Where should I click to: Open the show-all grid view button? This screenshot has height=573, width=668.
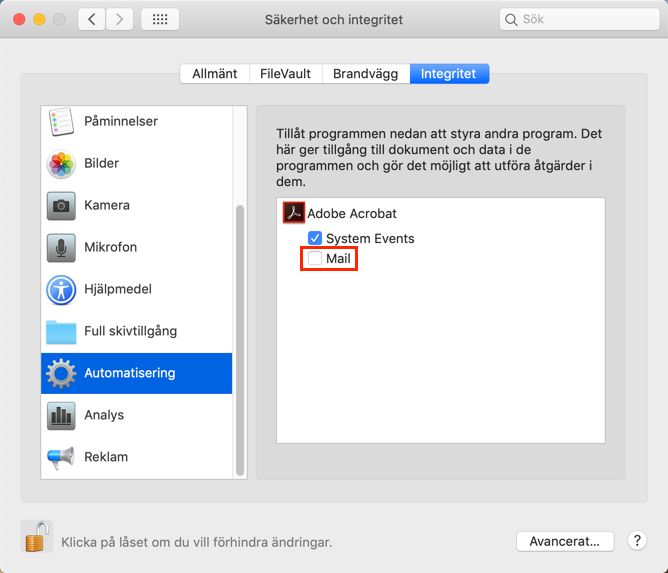(160, 19)
